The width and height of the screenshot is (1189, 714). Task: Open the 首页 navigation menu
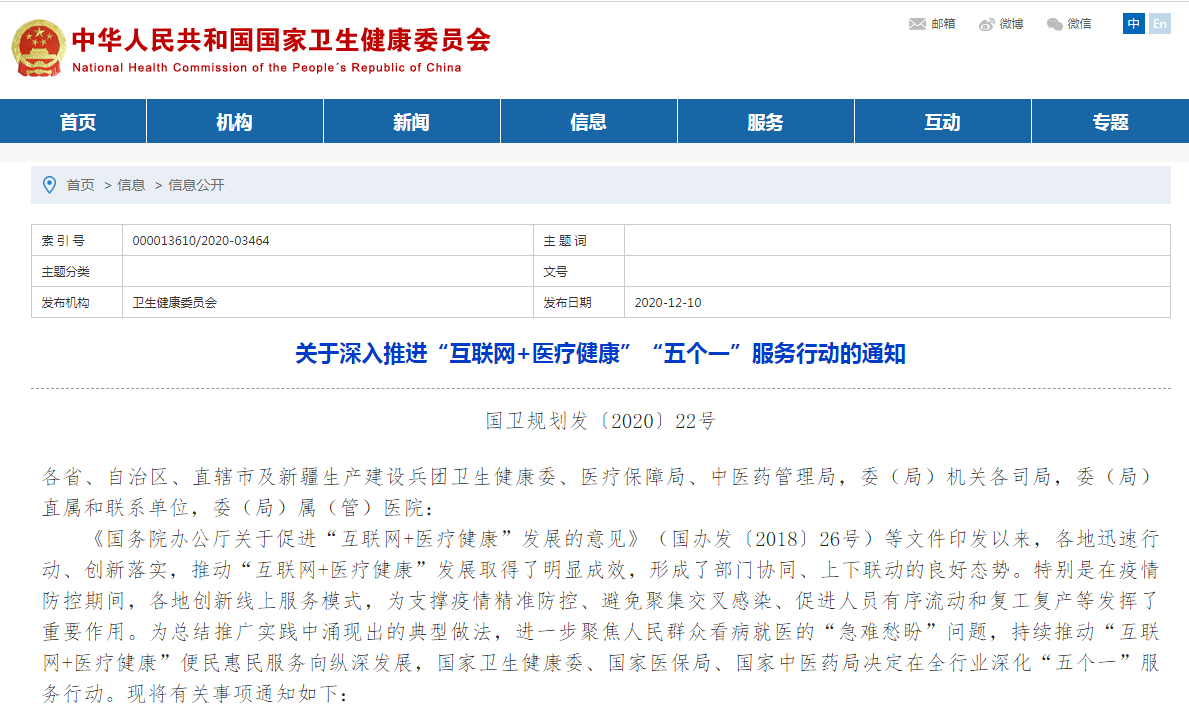pyautogui.click(x=77, y=122)
